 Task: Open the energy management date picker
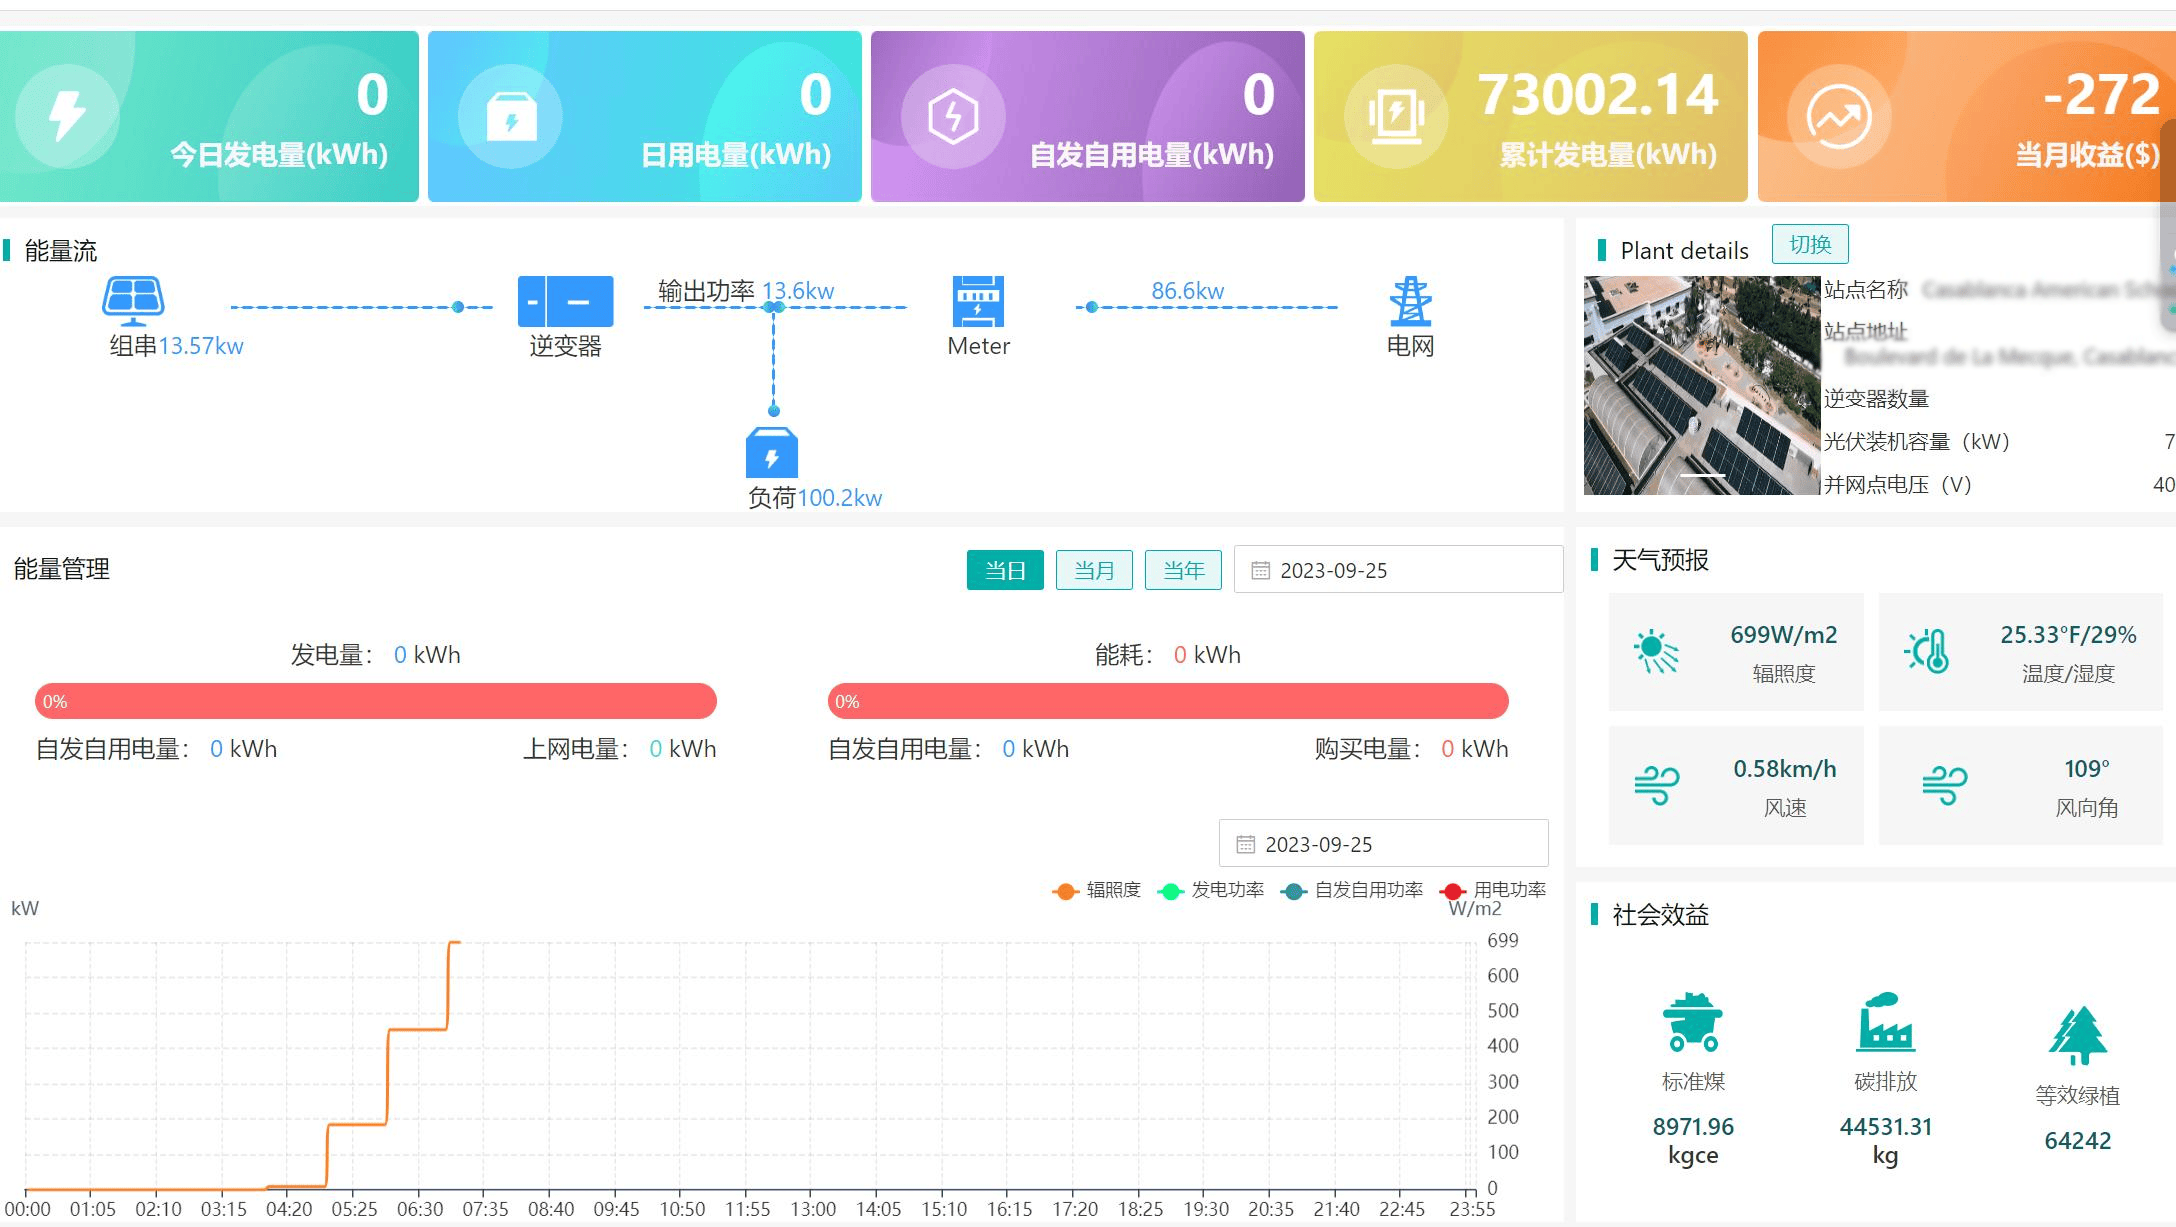click(1398, 570)
